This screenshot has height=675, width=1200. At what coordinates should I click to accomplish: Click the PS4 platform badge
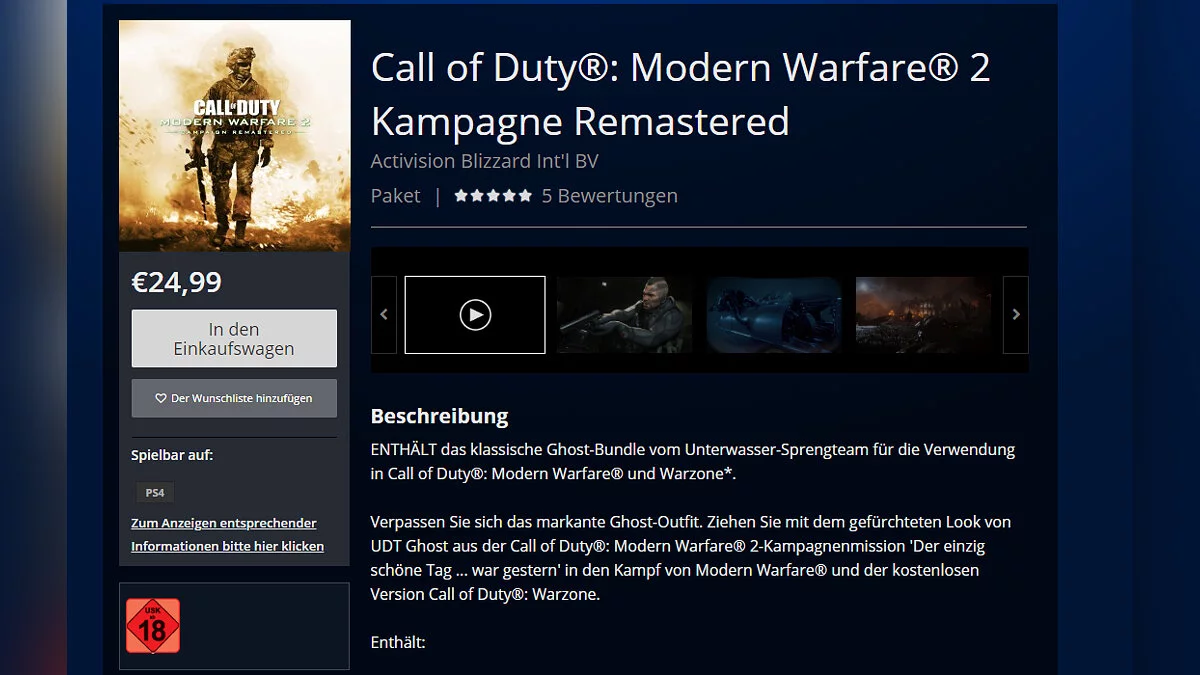tap(155, 493)
